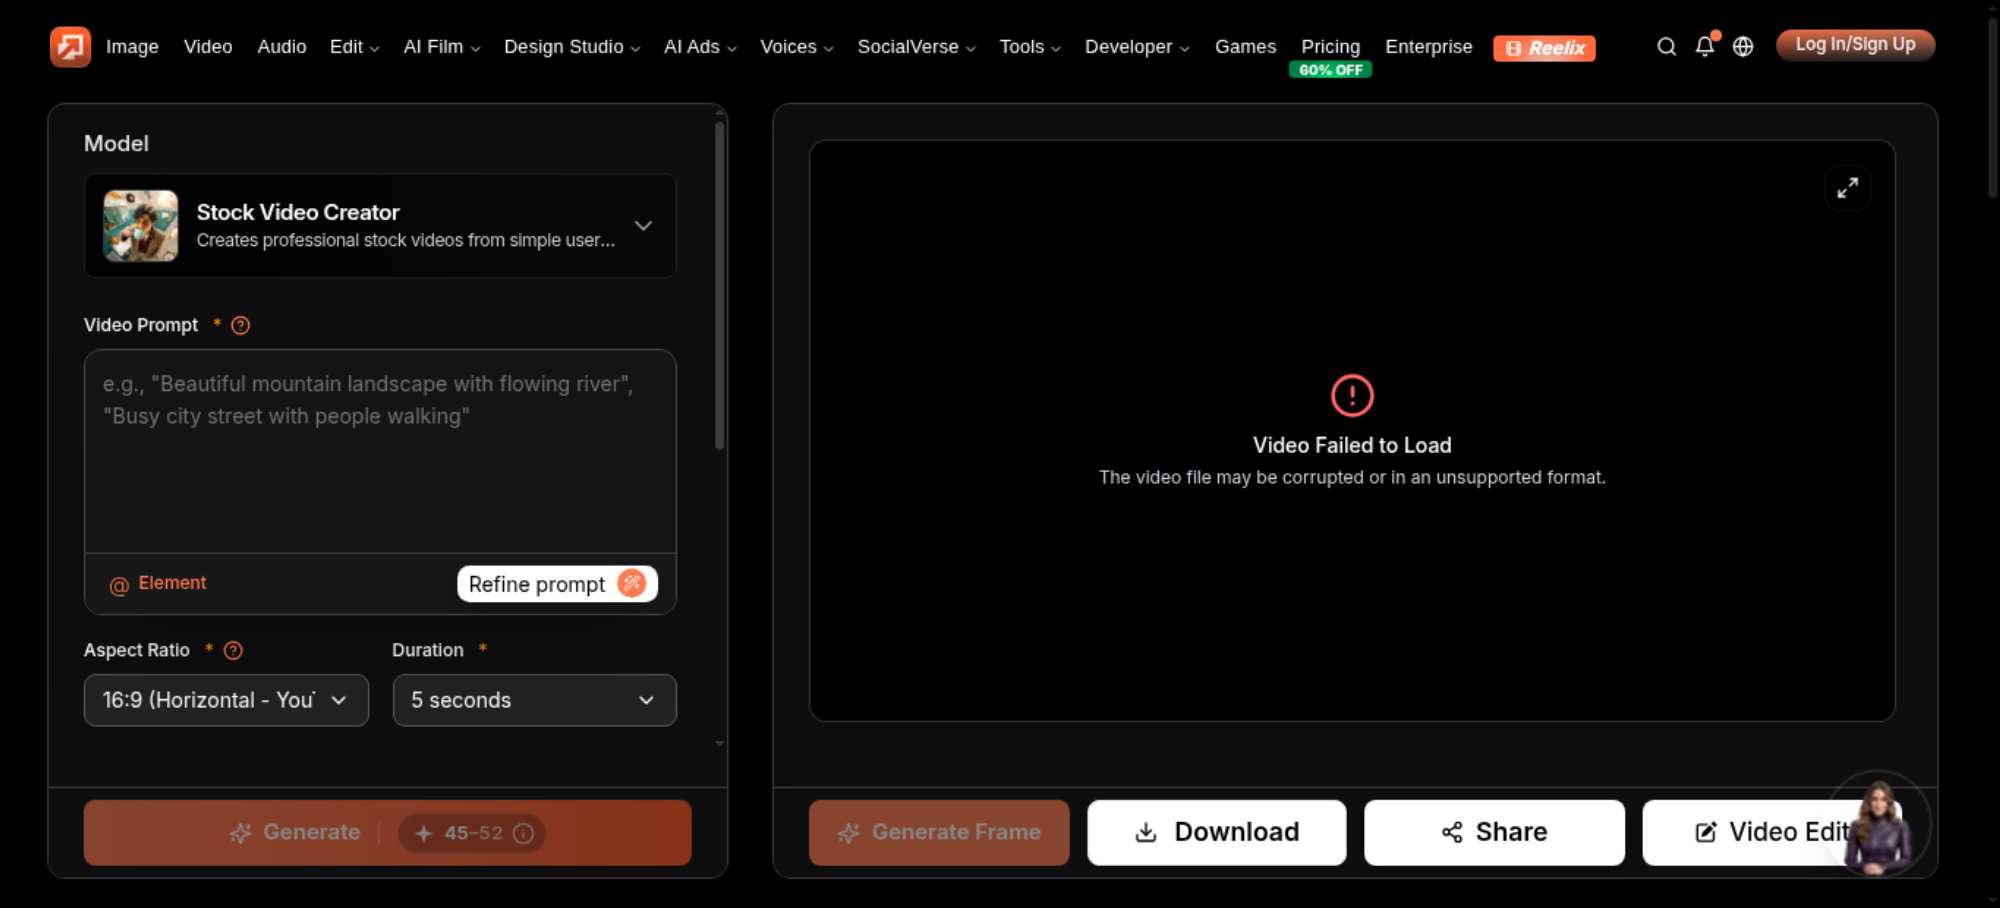
Task: Open the notifications bell icon
Action: [x=1705, y=46]
